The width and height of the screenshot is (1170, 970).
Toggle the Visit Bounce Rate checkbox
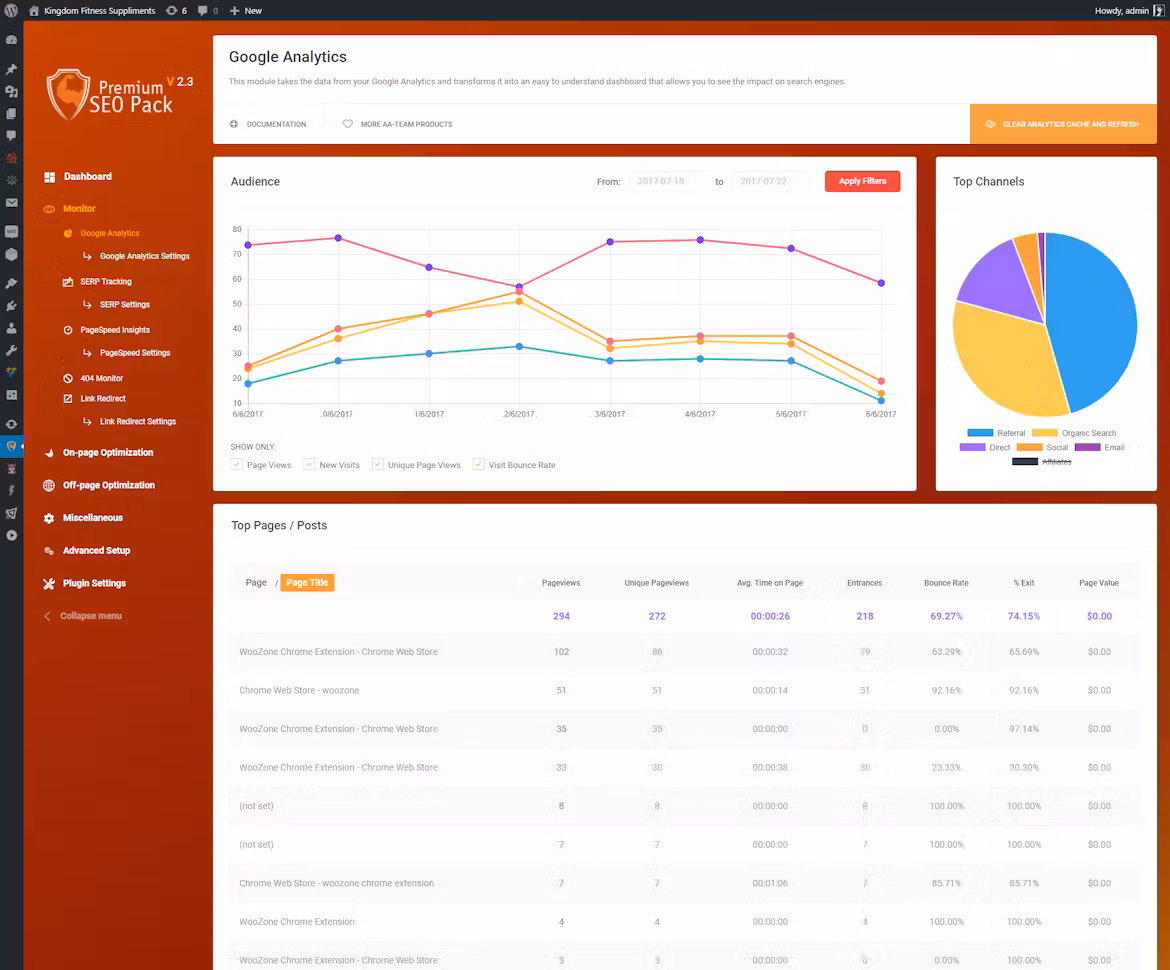pos(478,464)
